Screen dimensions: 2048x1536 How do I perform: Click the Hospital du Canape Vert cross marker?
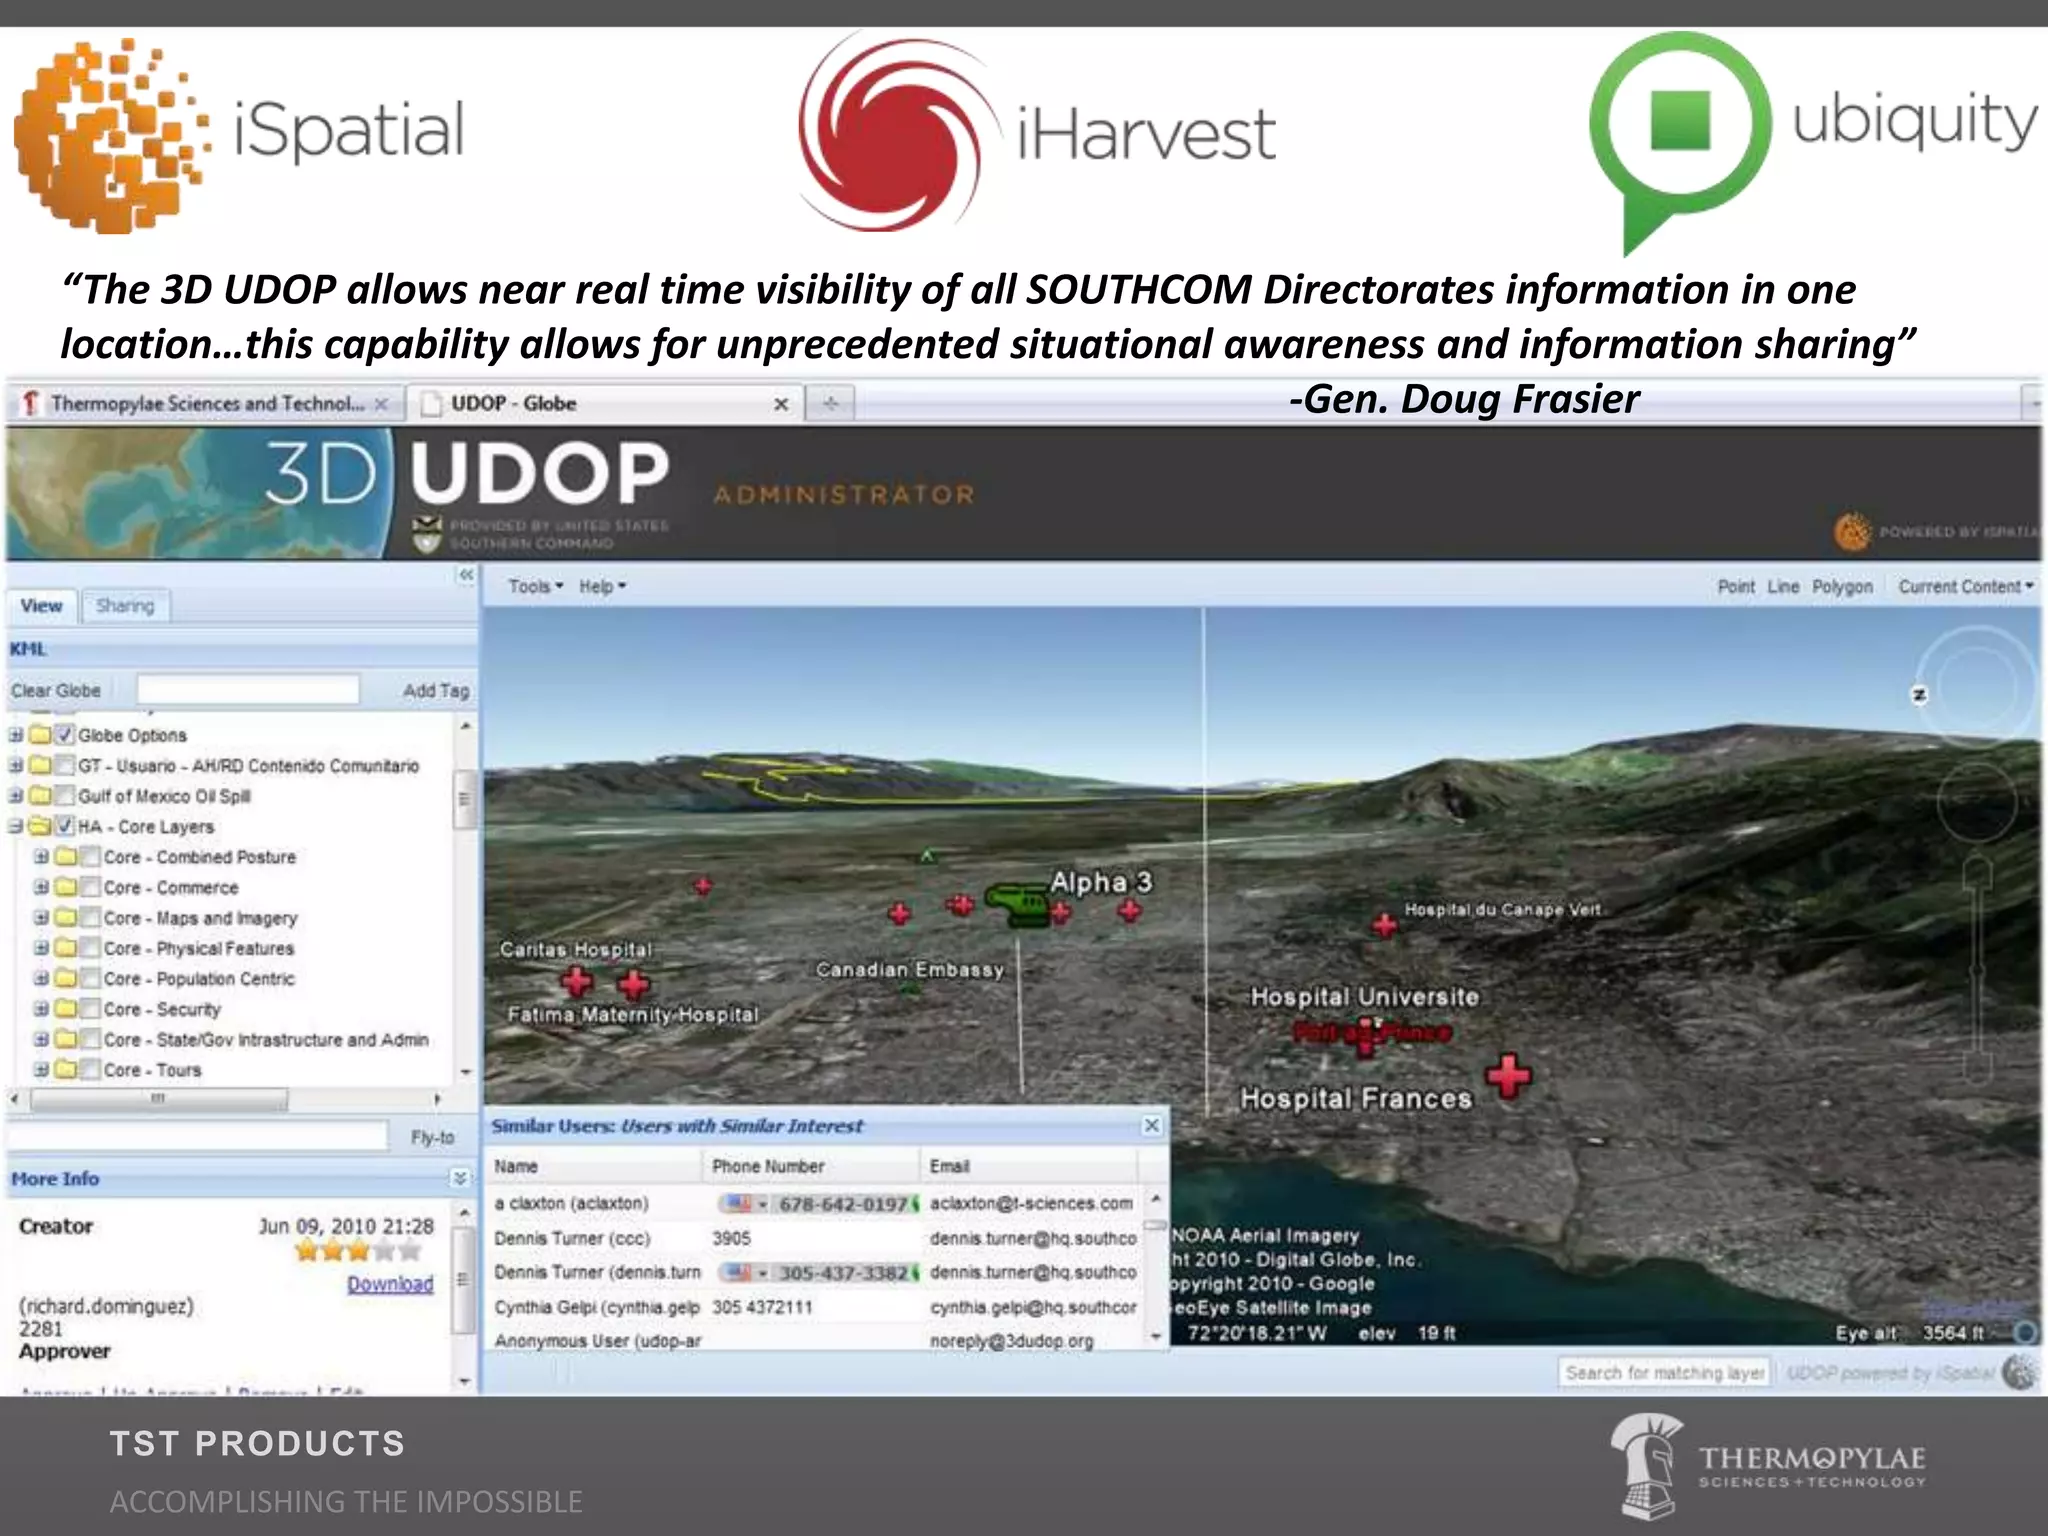point(1385,925)
